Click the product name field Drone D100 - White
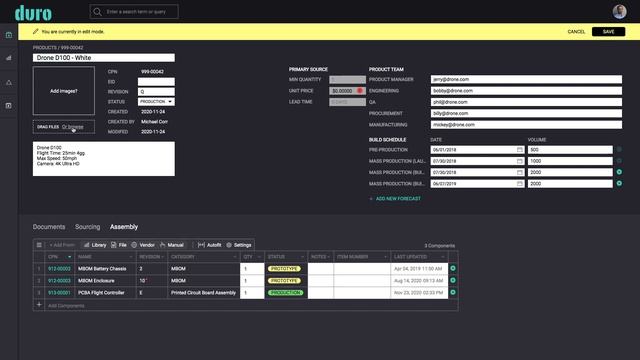 (x=104, y=58)
